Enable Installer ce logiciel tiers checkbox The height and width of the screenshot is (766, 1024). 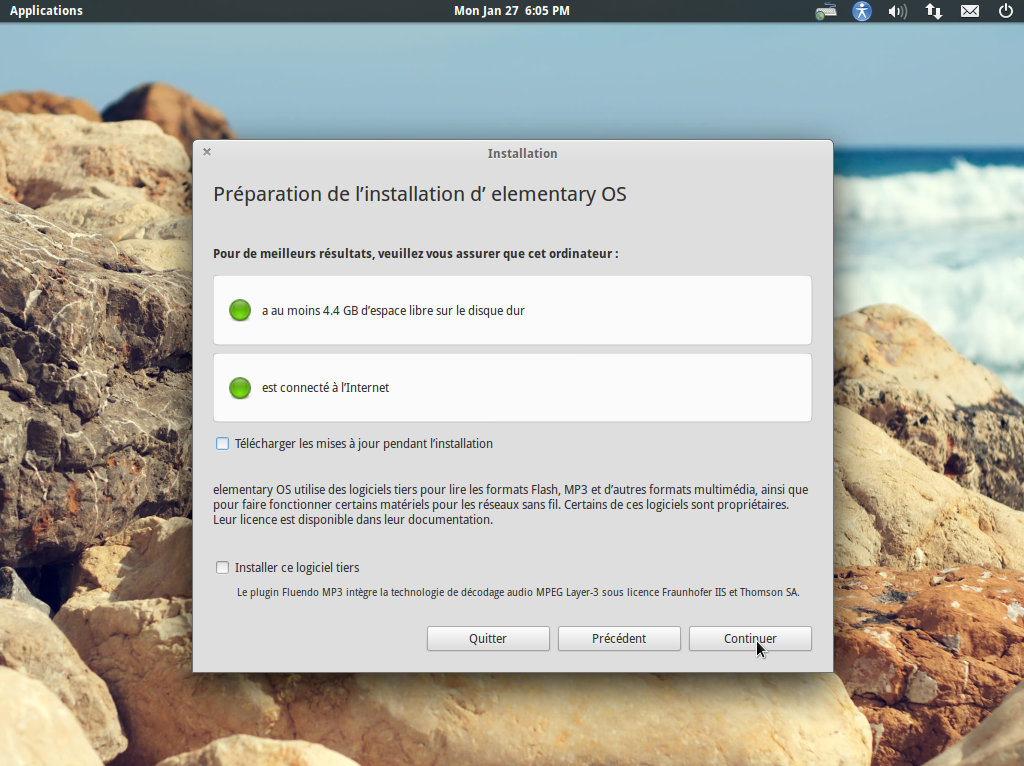point(222,567)
